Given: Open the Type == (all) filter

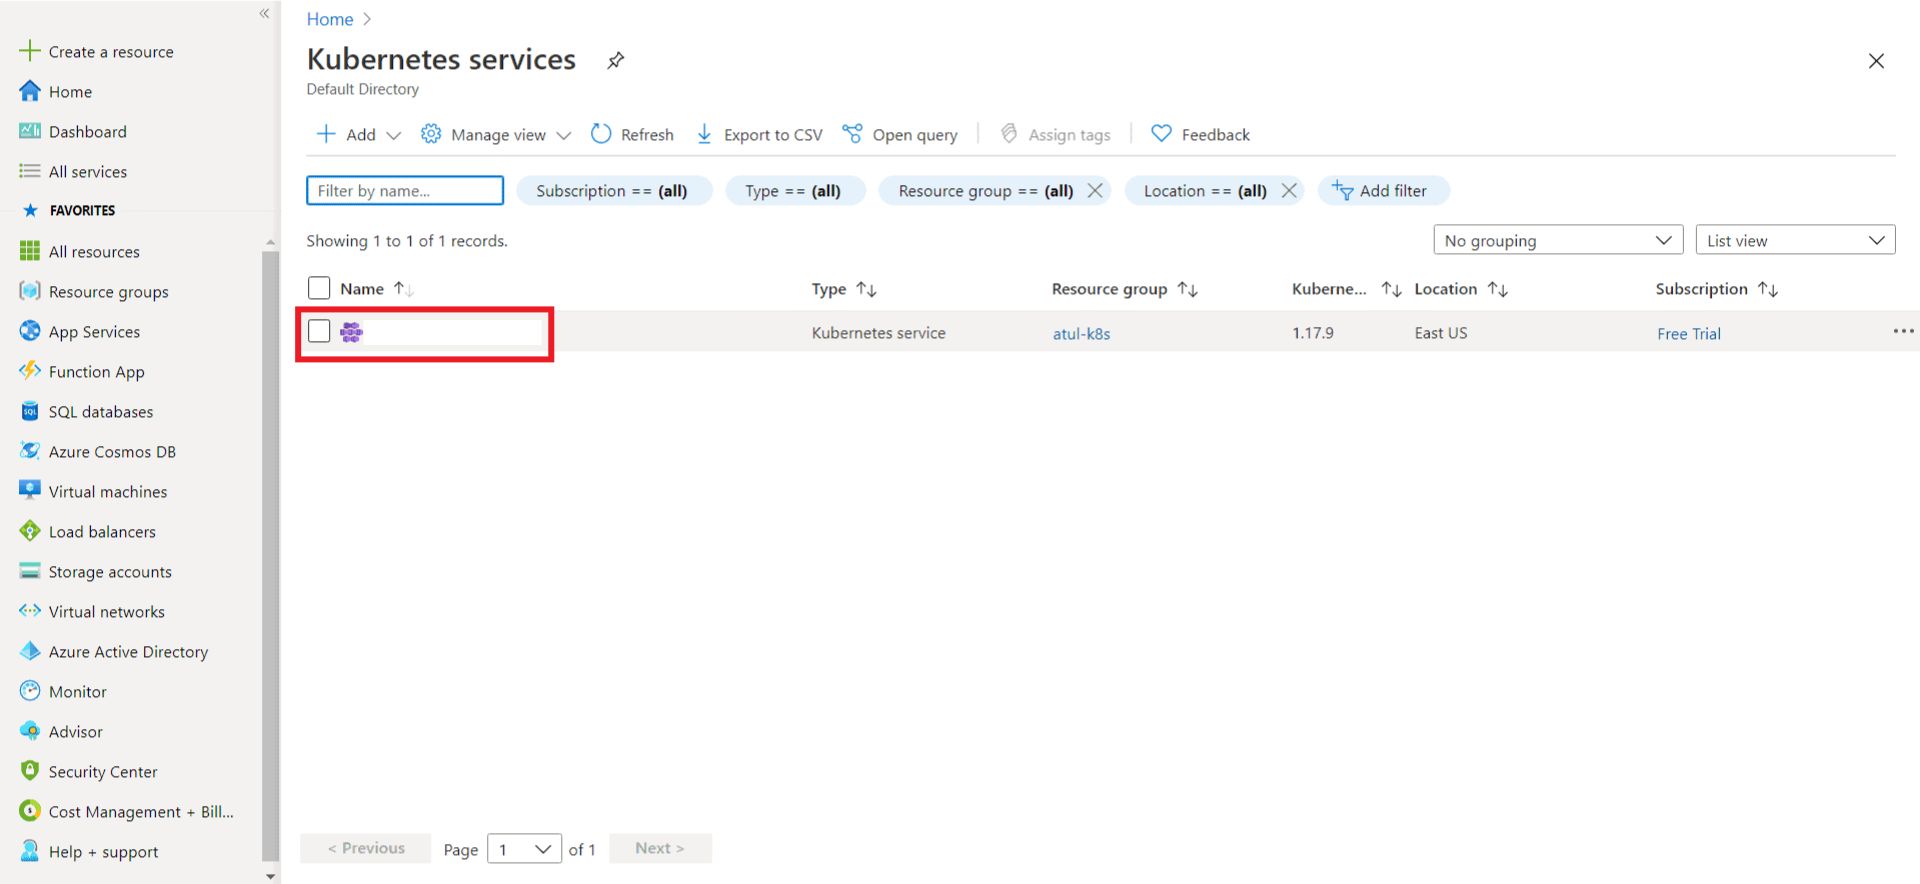Looking at the screenshot, I should point(794,190).
